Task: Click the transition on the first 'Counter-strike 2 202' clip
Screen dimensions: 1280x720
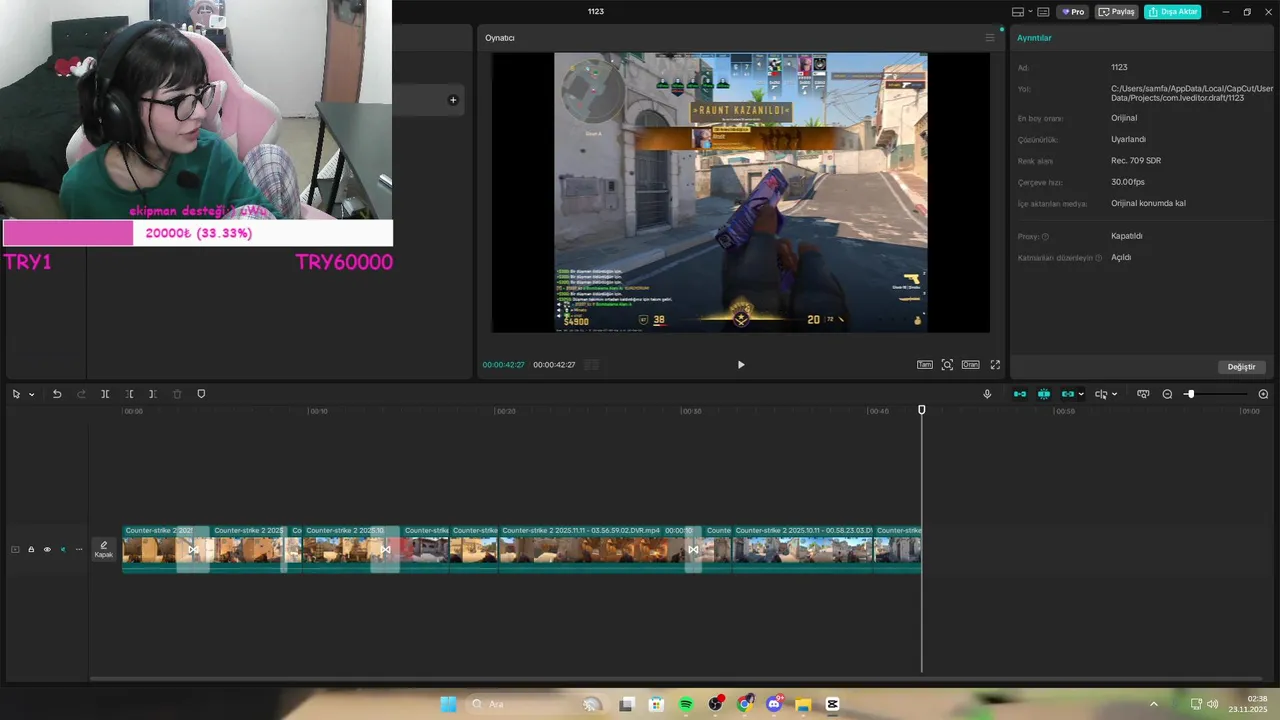Action: (193, 549)
